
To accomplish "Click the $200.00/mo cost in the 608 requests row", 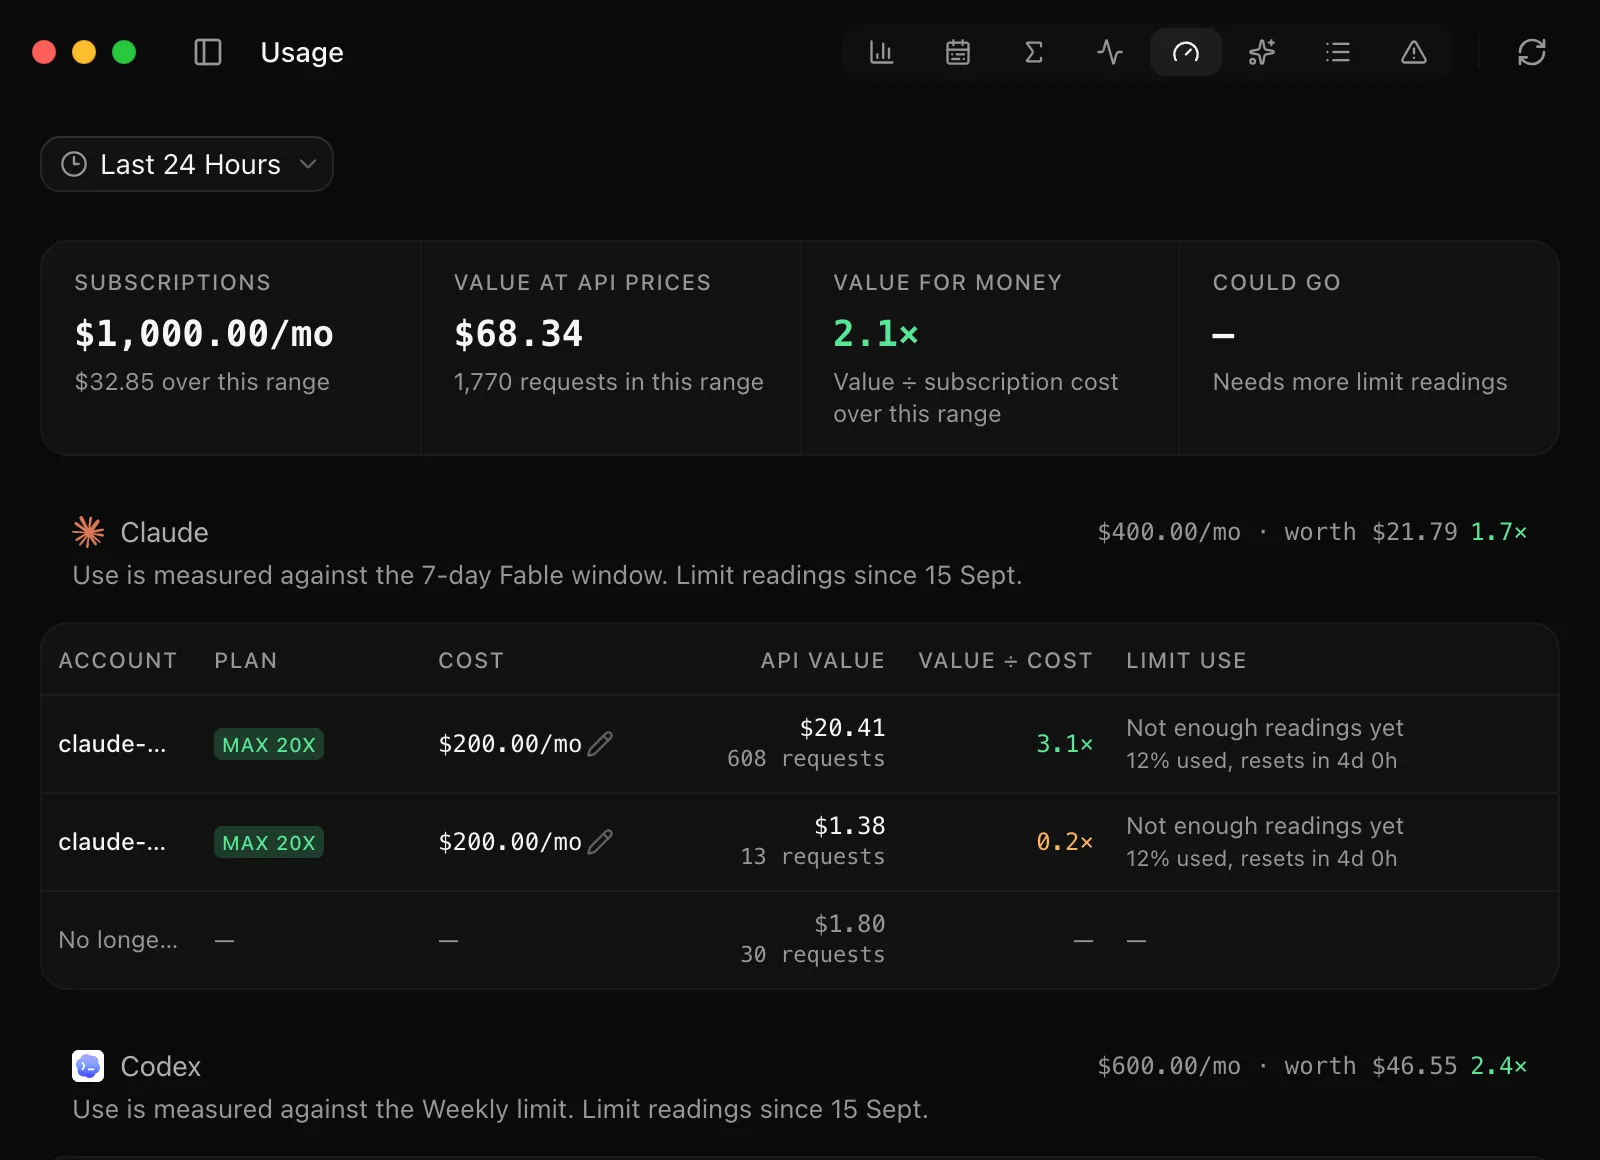I will 510,744.
